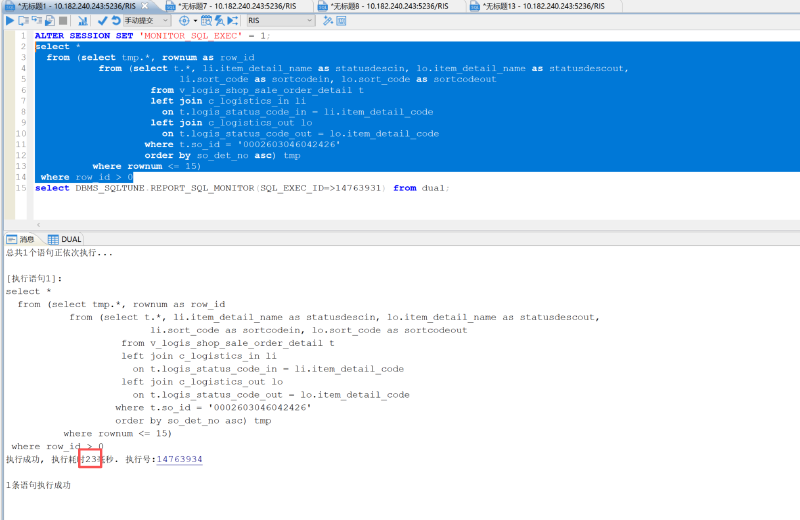Click line 1 ALTER SESSION statement
This screenshot has width=800, height=520.
pos(153,36)
